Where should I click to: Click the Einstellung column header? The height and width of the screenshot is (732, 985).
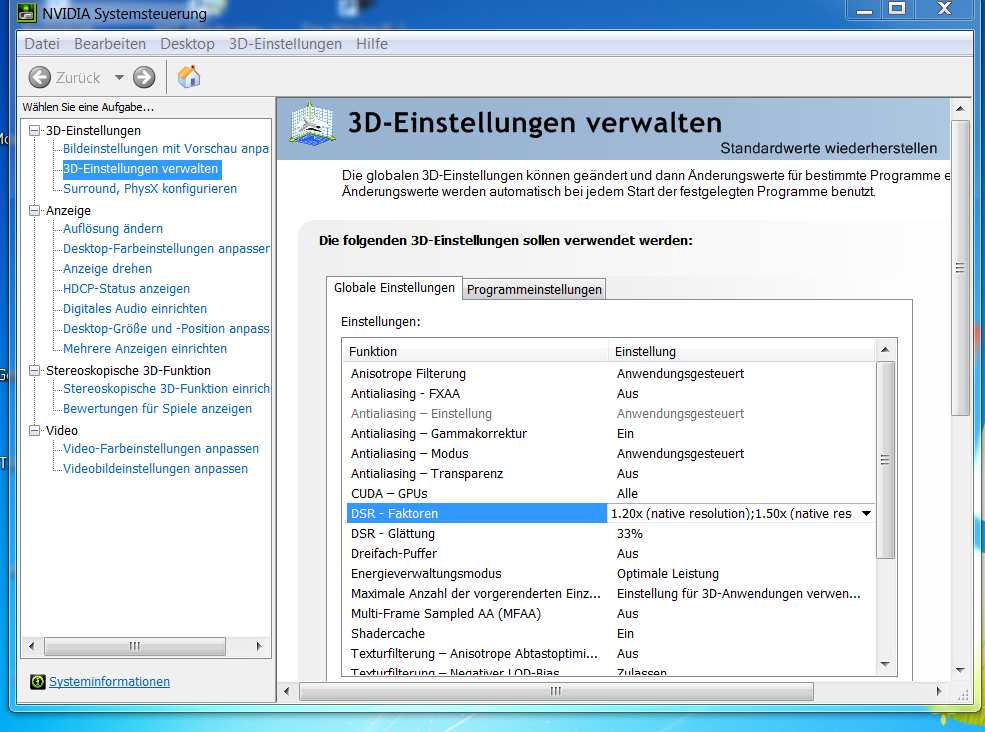741,351
